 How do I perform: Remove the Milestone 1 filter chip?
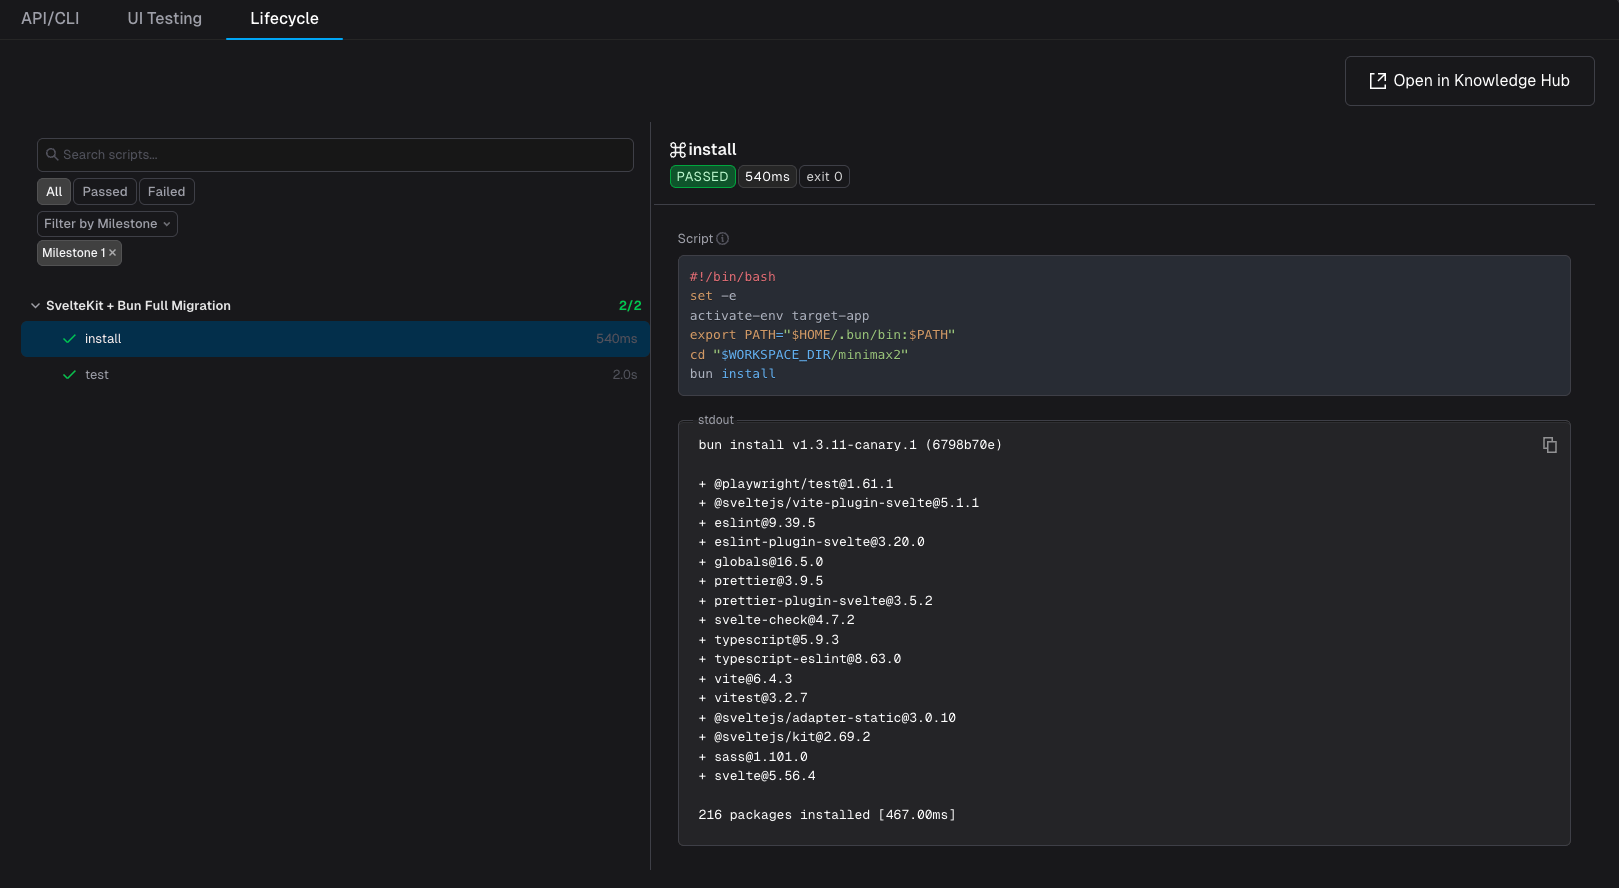click(113, 253)
